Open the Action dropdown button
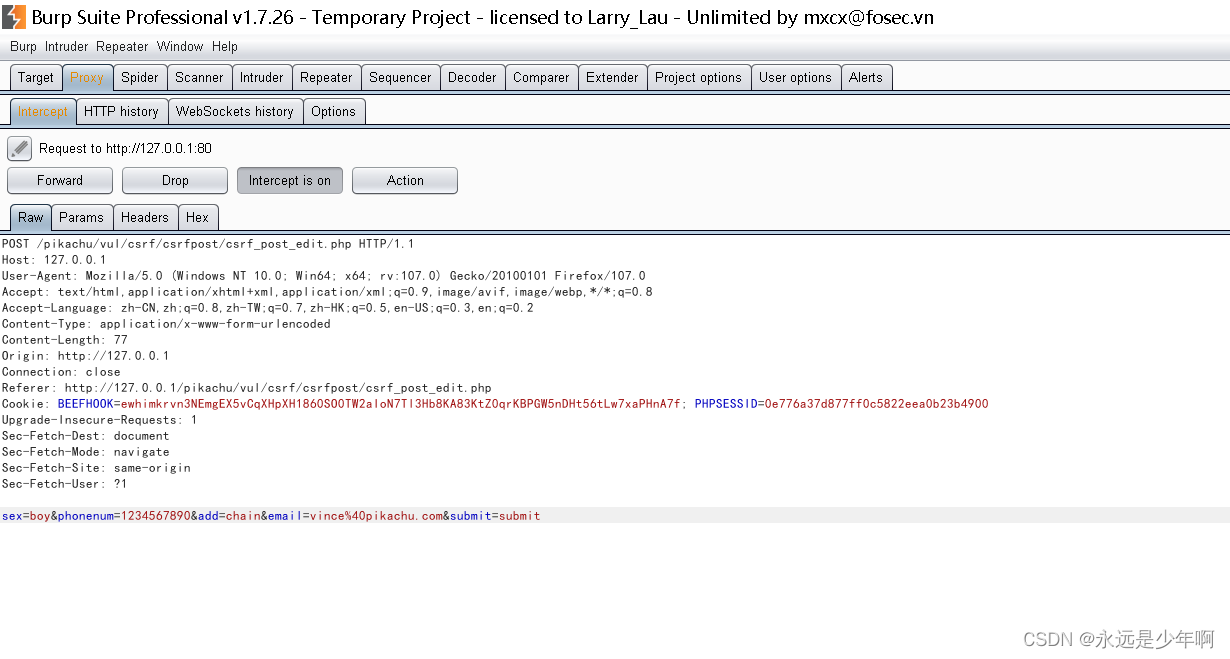The image size is (1230, 659). [405, 181]
